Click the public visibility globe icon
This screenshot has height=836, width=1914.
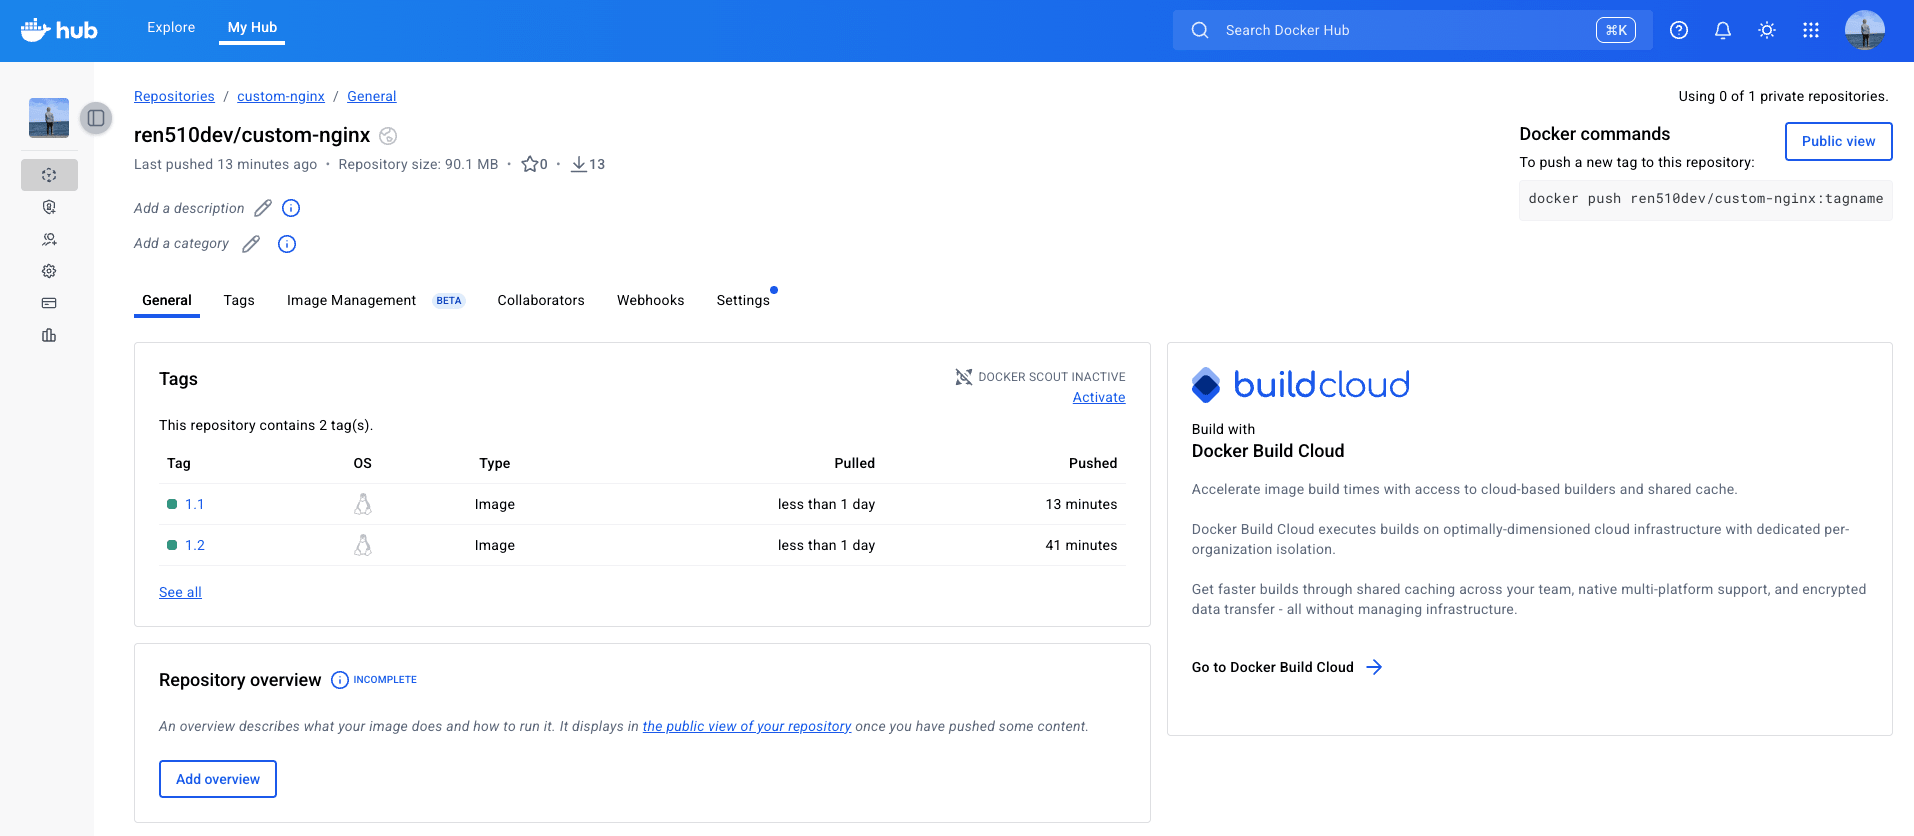click(388, 136)
